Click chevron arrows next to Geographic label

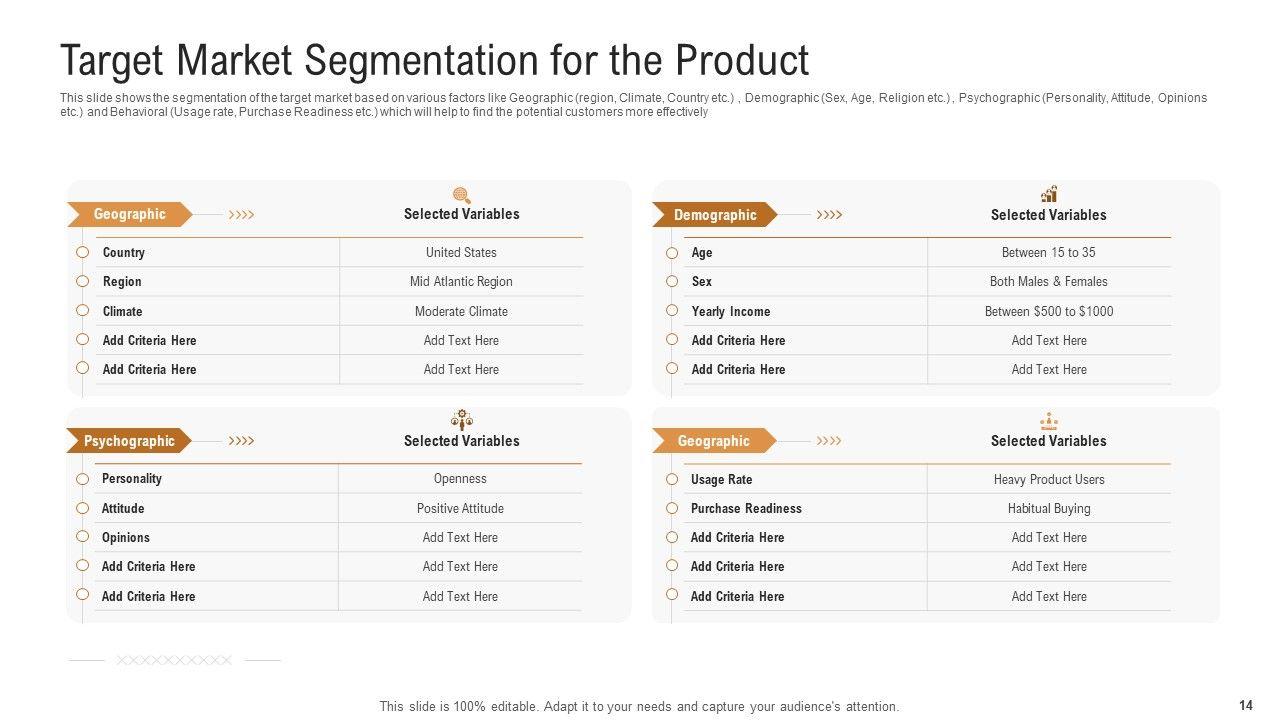tap(241, 215)
